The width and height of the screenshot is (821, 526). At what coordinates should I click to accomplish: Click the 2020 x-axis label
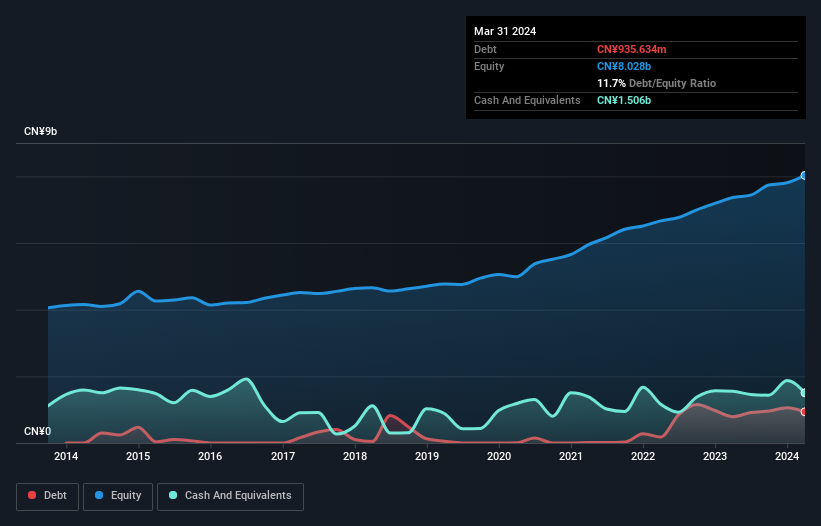click(499, 456)
